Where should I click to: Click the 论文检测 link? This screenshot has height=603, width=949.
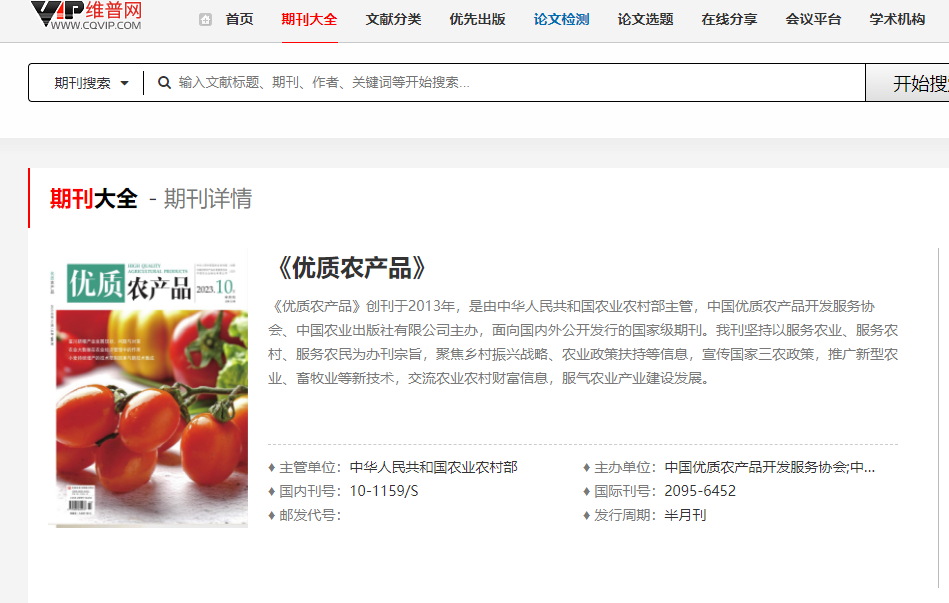(x=562, y=19)
